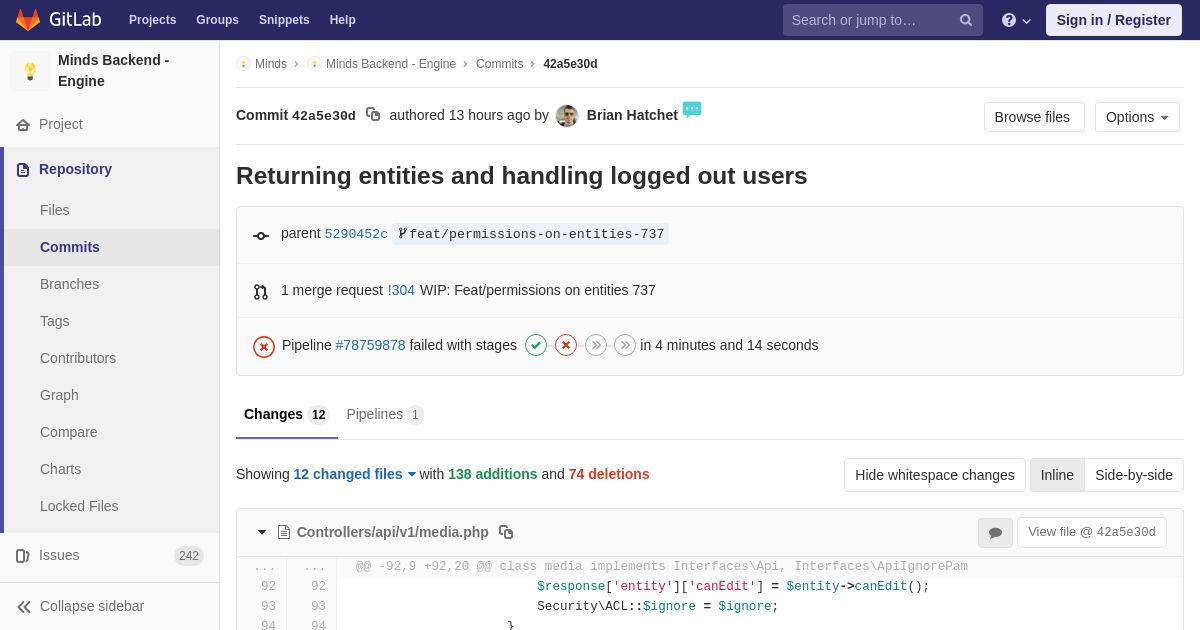Open the Options dropdown
This screenshot has width=1200, height=630.
click(1137, 117)
